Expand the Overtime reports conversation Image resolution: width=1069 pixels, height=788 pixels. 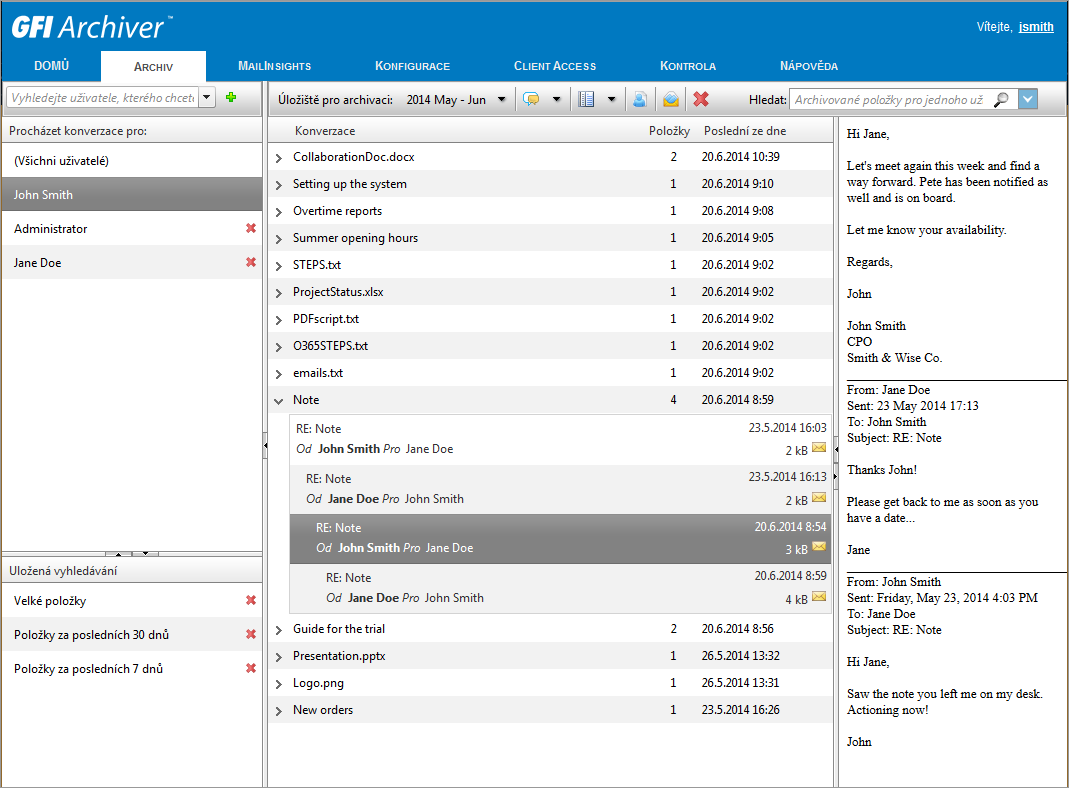coord(279,212)
